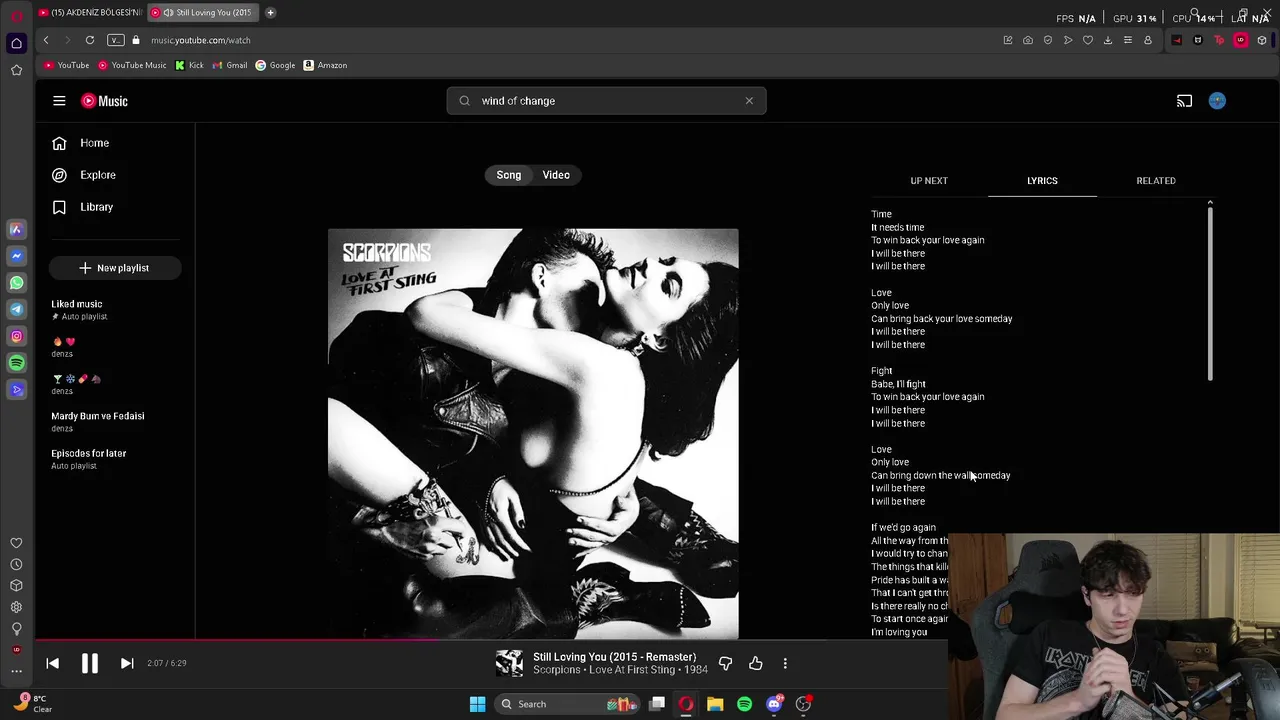Screen dimensions: 1280x720
Task: Open Messenger in browser sidebar
Action: 16,256
